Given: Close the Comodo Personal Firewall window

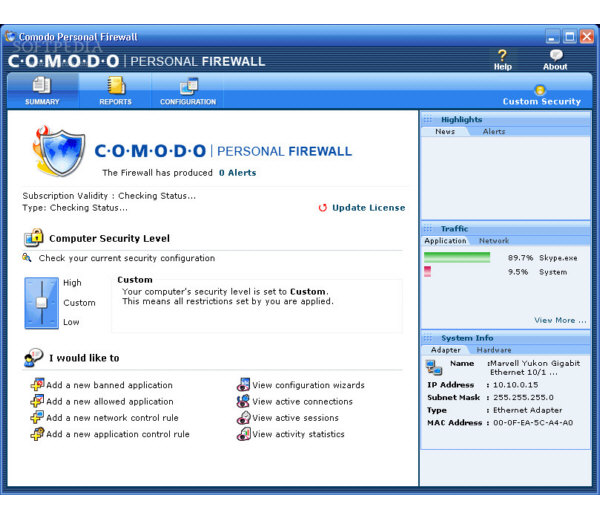Looking at the screenshot, I should [x=587, y=37].
